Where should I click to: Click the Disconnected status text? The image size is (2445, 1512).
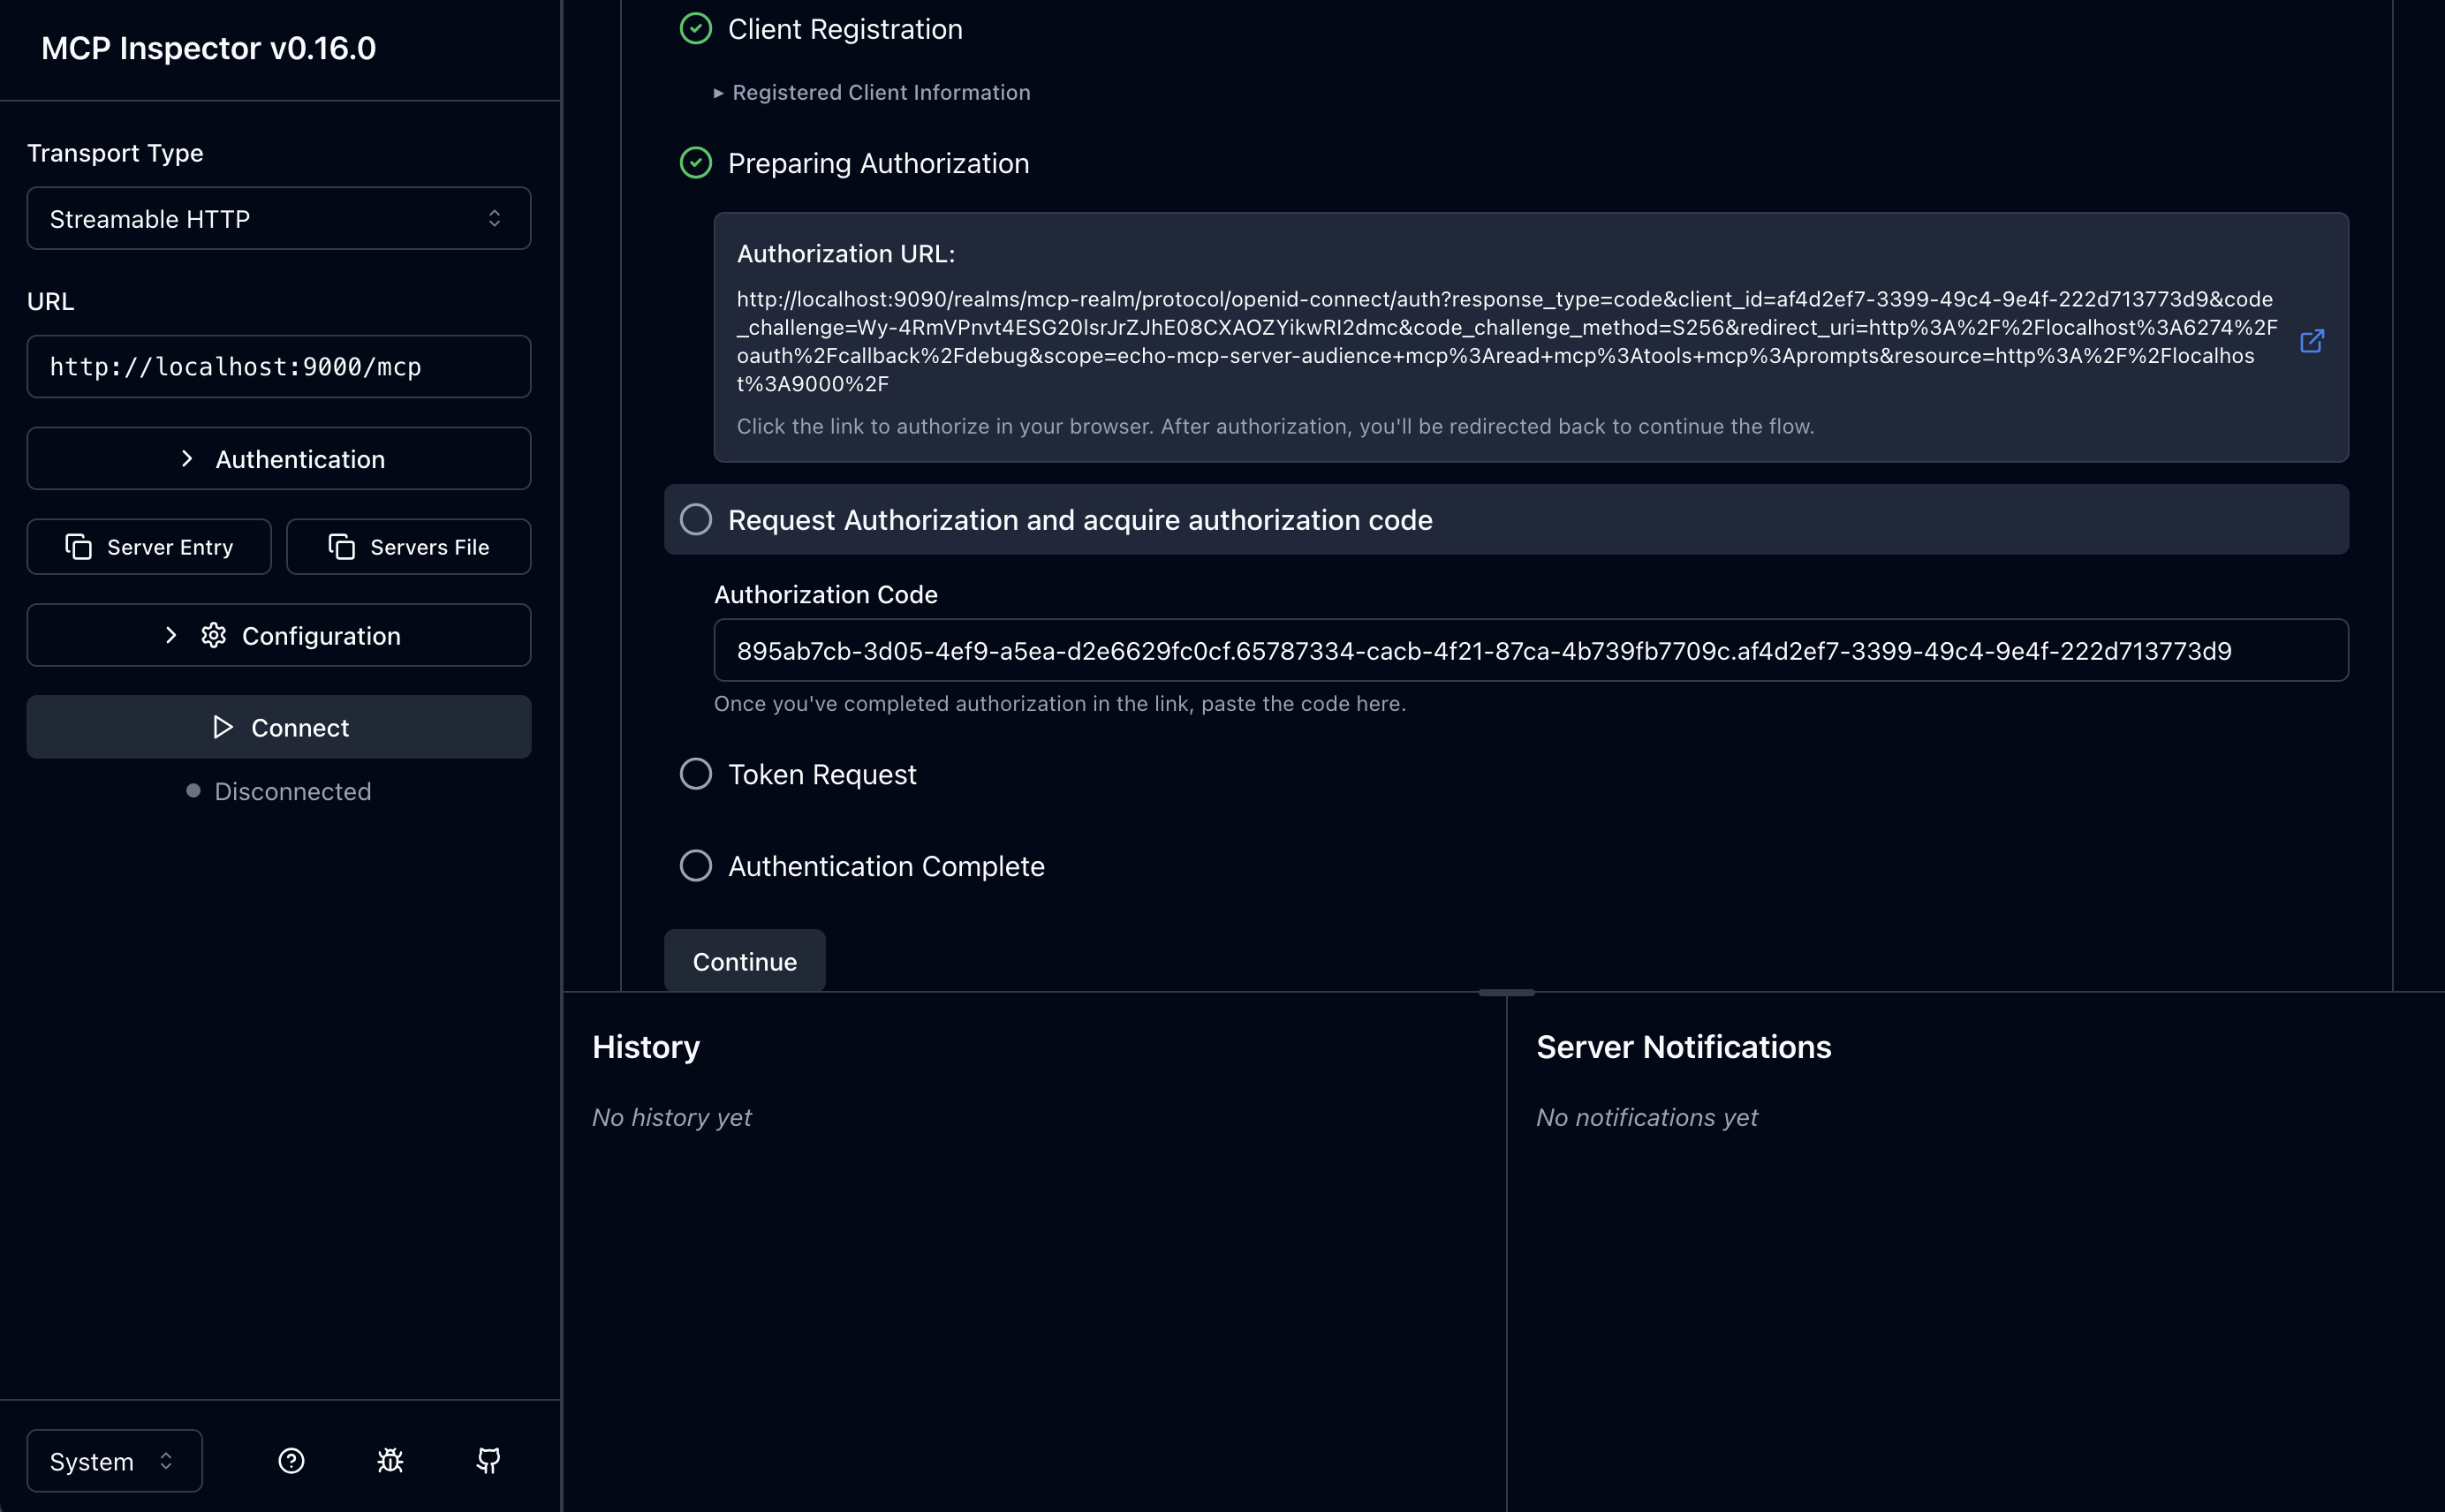point(292,791)
